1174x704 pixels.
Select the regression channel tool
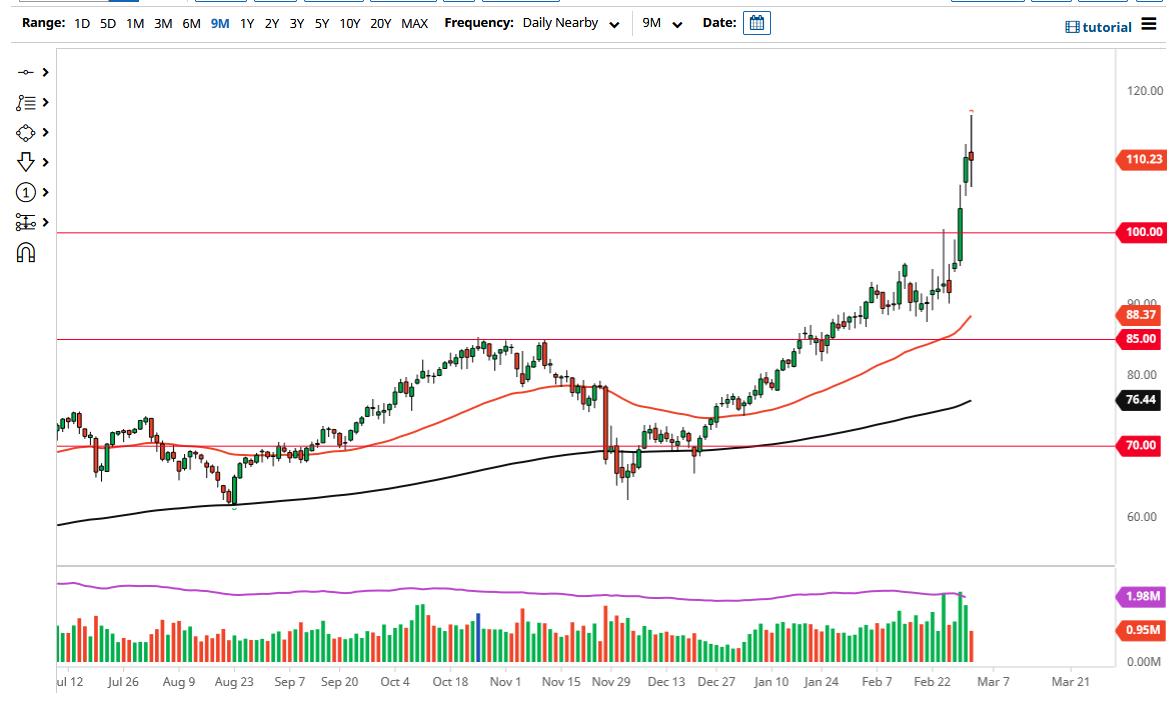[25, 222]
